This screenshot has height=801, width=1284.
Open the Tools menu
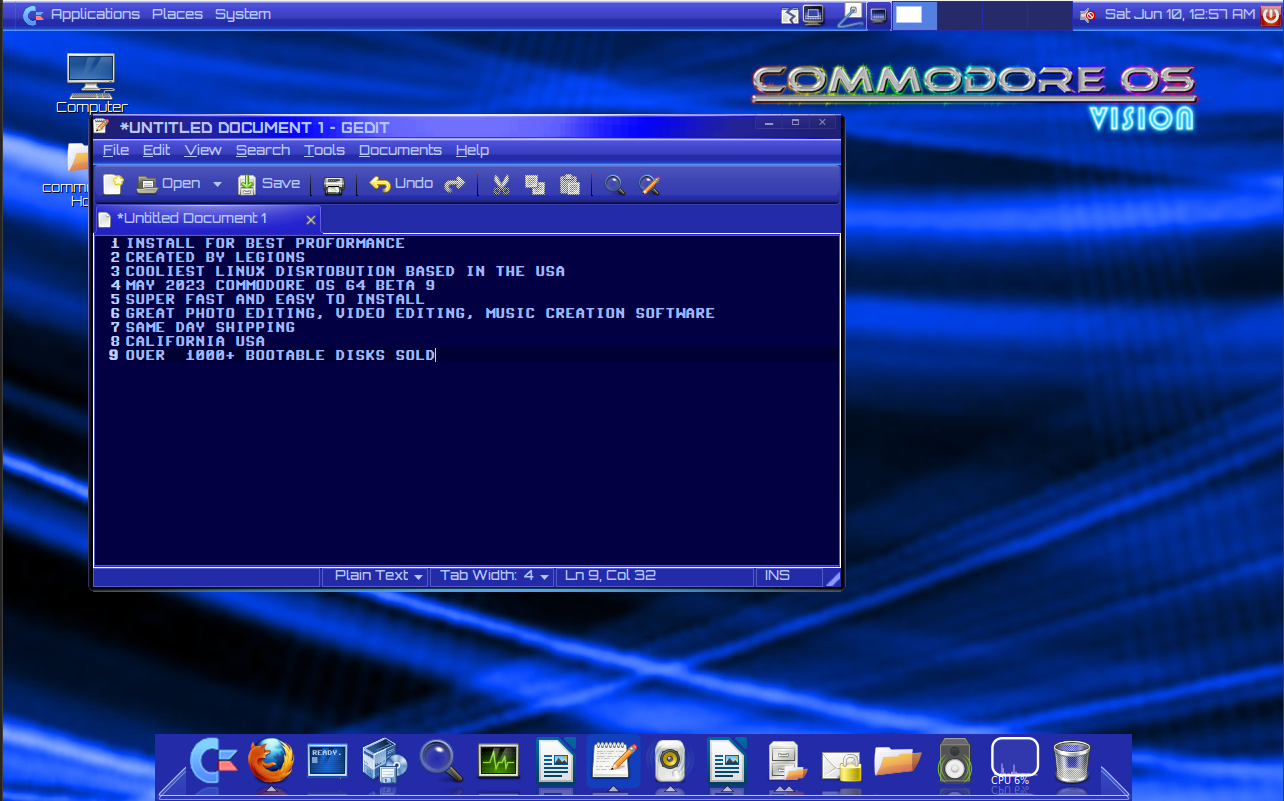(324, 150)
